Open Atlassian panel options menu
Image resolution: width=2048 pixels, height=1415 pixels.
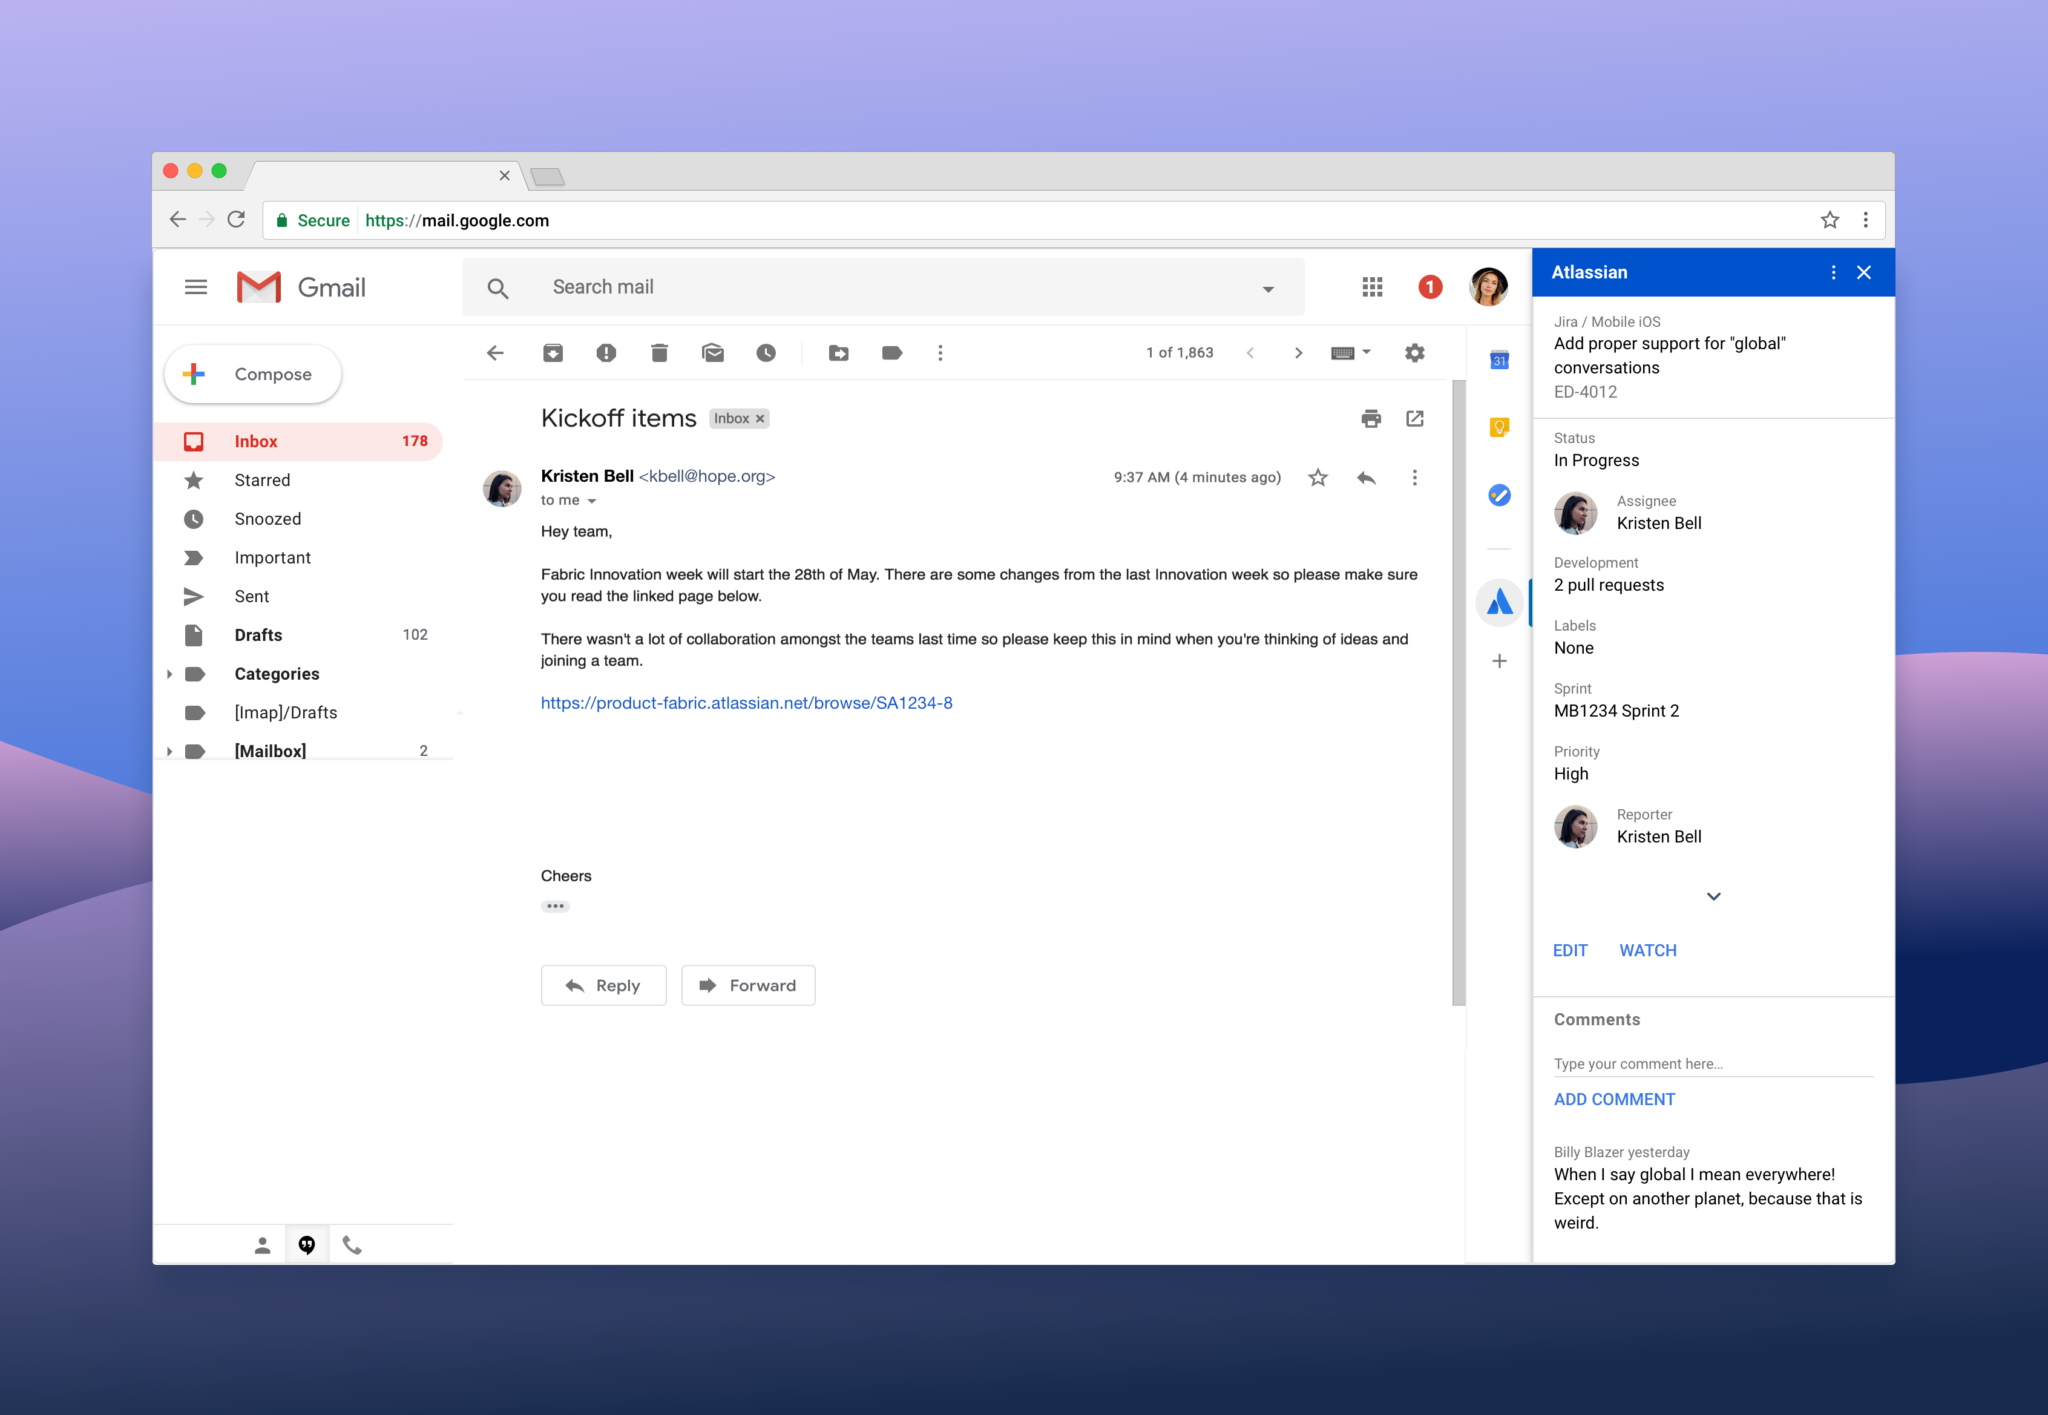[1833, 273]
